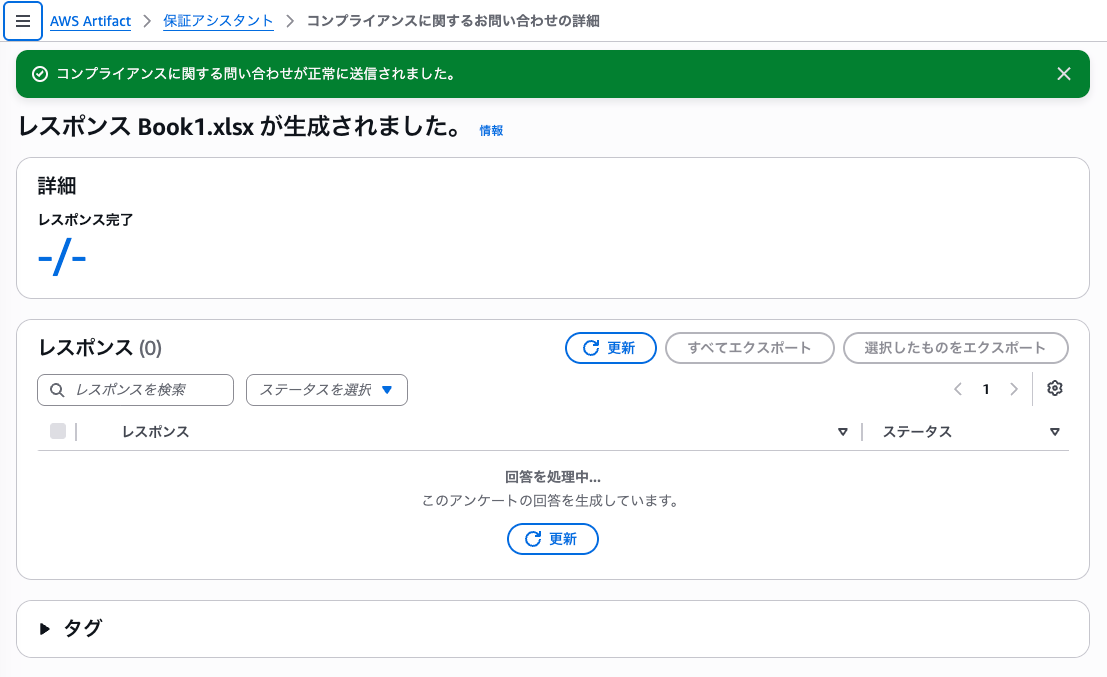The image size is (1107, 677).
Task: Open the 情報 info link
Action: click(491, 131)
